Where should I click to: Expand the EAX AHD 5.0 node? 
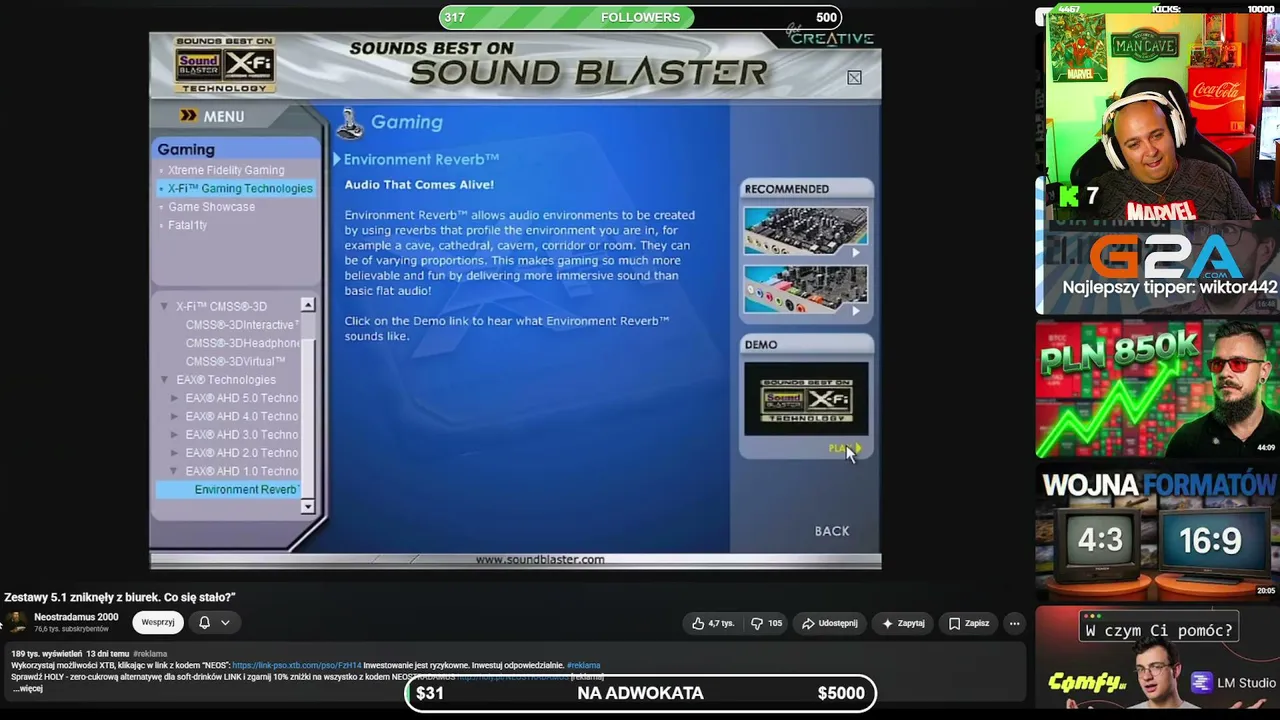[175, 398]
